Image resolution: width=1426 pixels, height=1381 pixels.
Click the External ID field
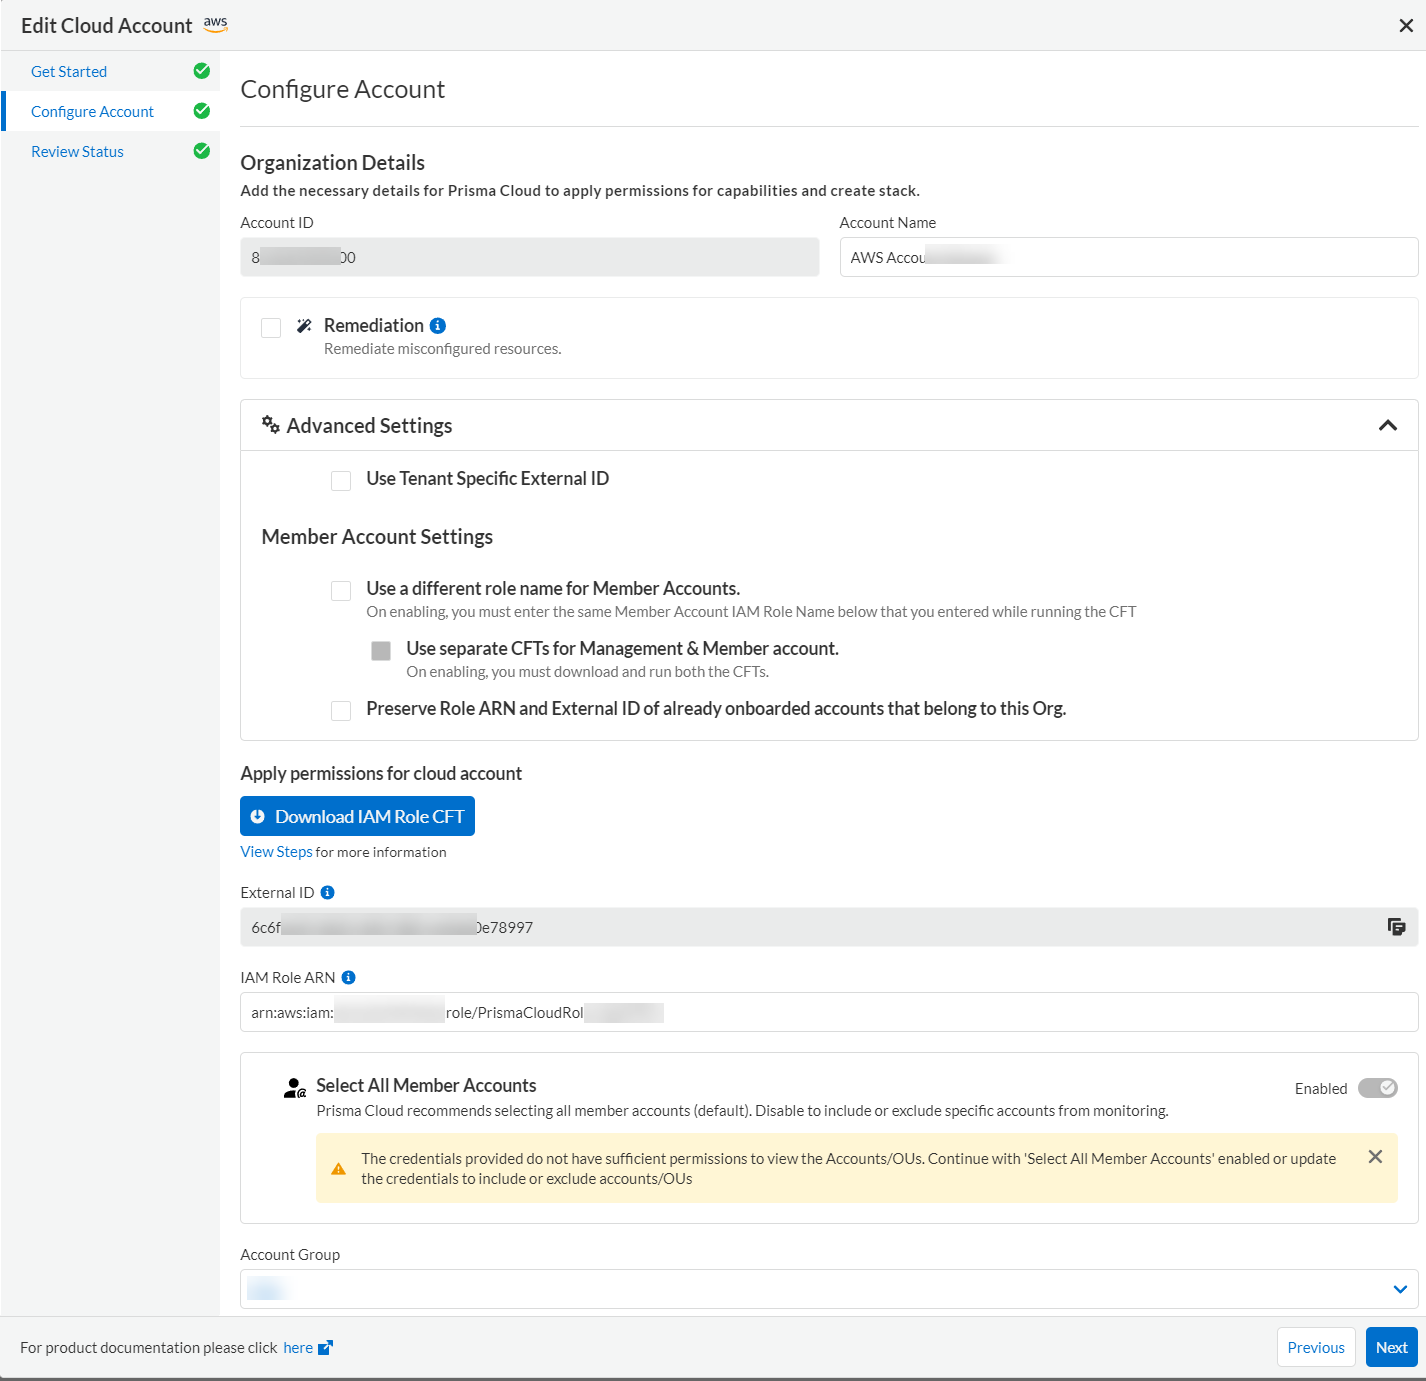829,927
